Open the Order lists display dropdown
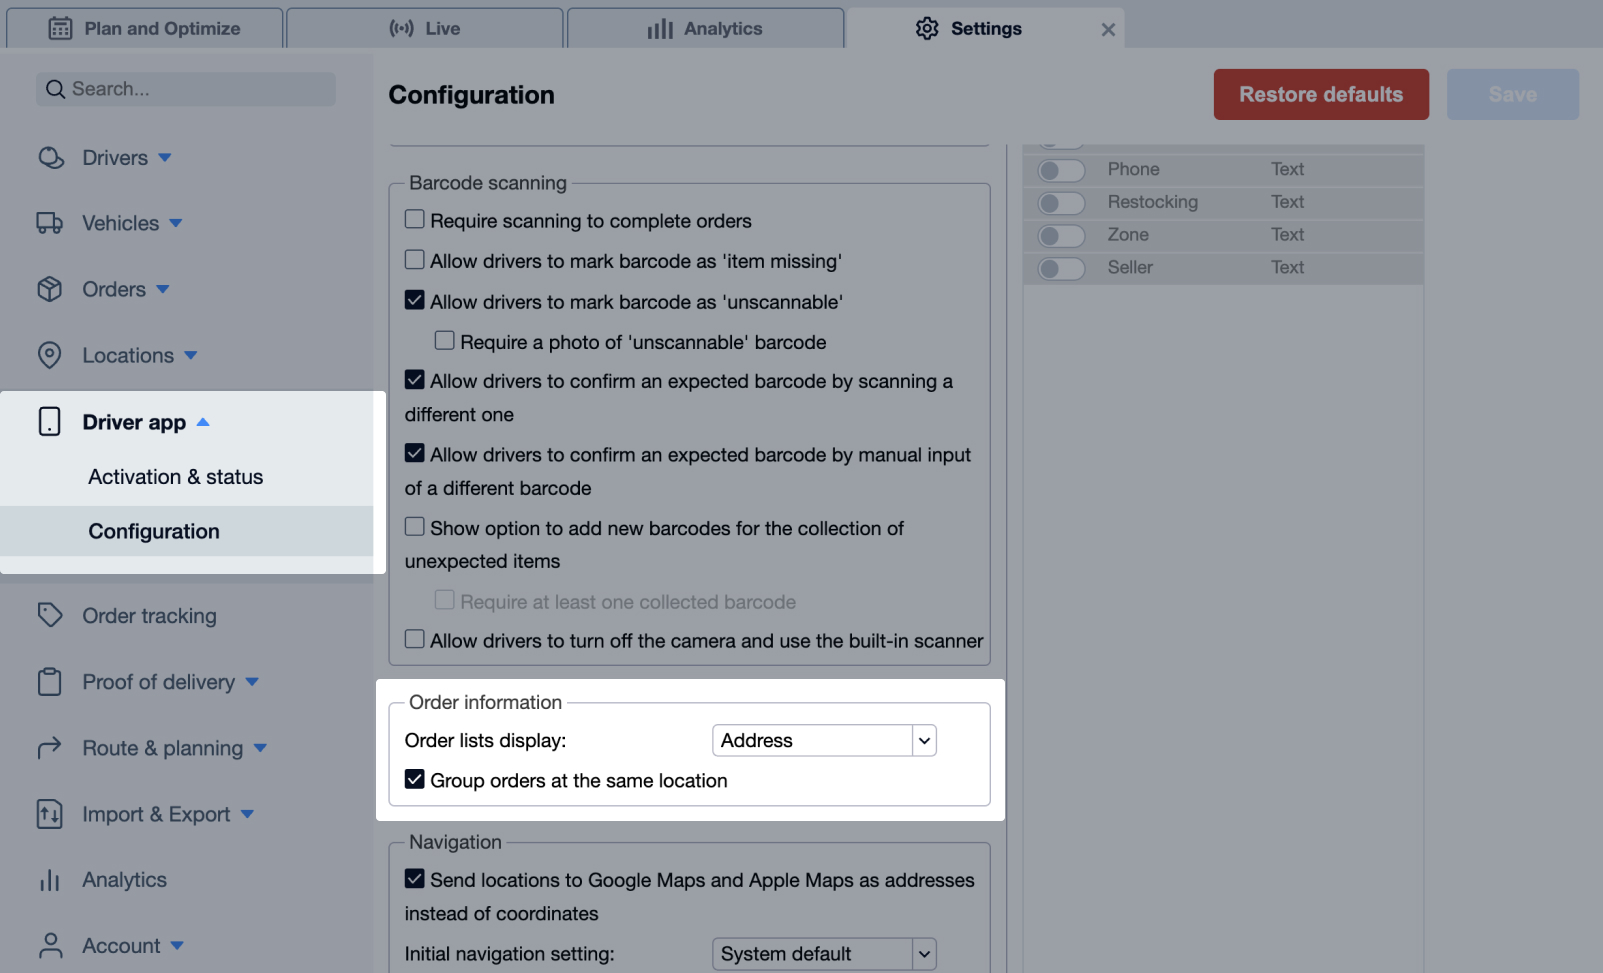The width and height of the screenshot is (1603, 973). [824, 741]
